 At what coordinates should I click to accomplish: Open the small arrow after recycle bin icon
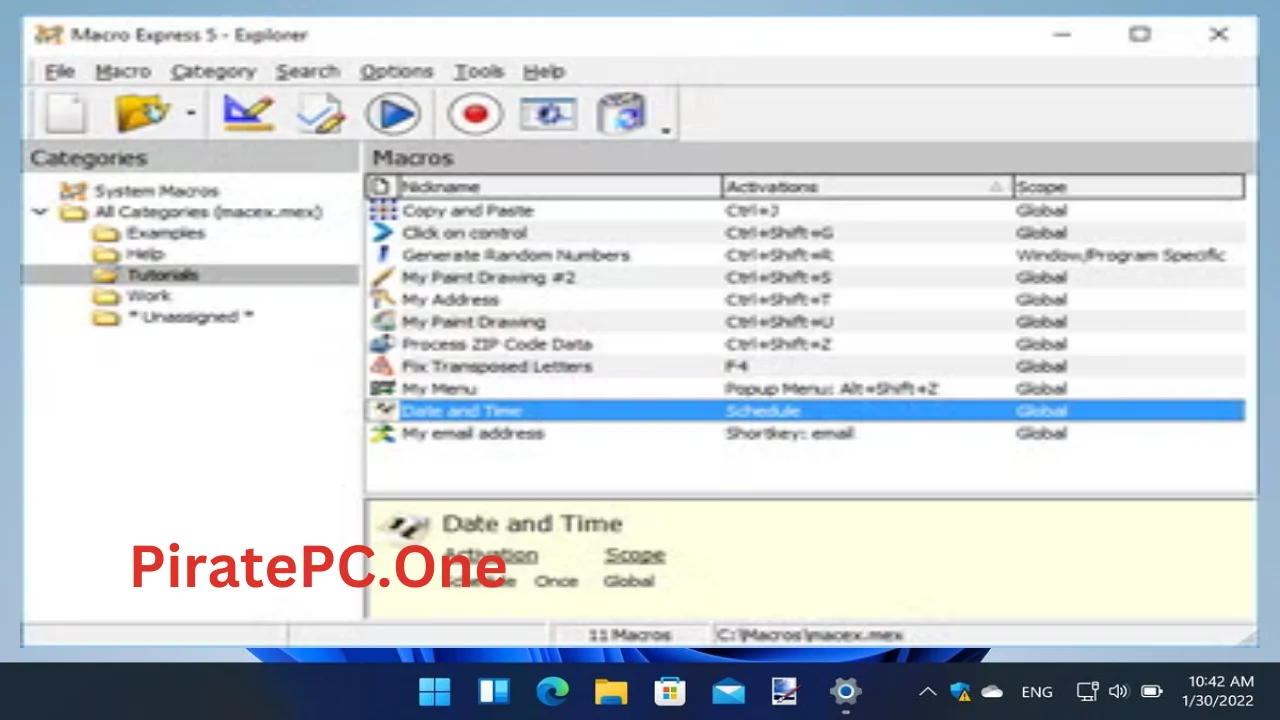coord(665,129)
